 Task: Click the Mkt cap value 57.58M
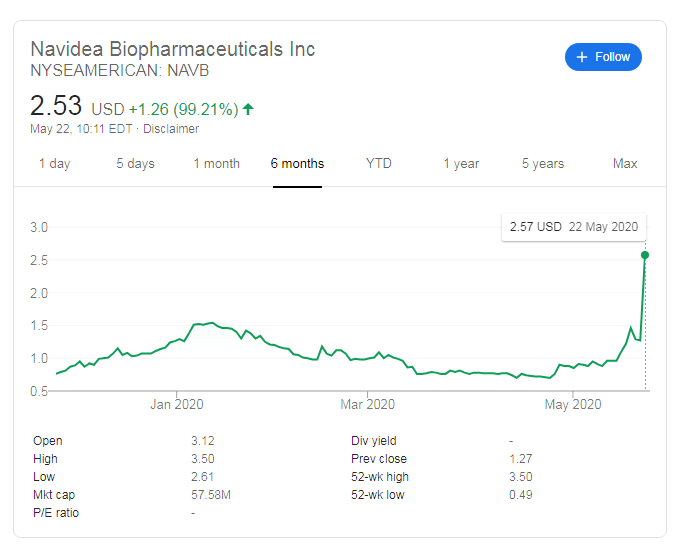[211, 495]
